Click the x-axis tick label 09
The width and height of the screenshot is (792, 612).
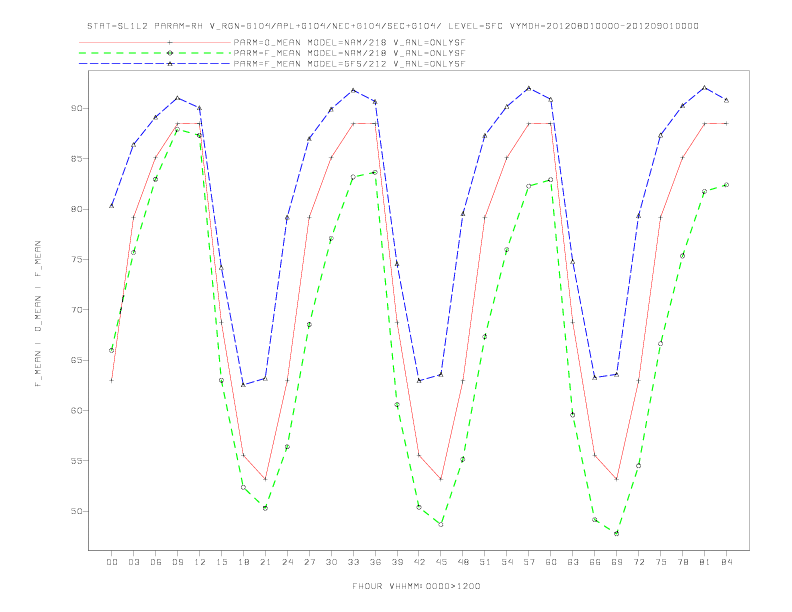[177, 562]
